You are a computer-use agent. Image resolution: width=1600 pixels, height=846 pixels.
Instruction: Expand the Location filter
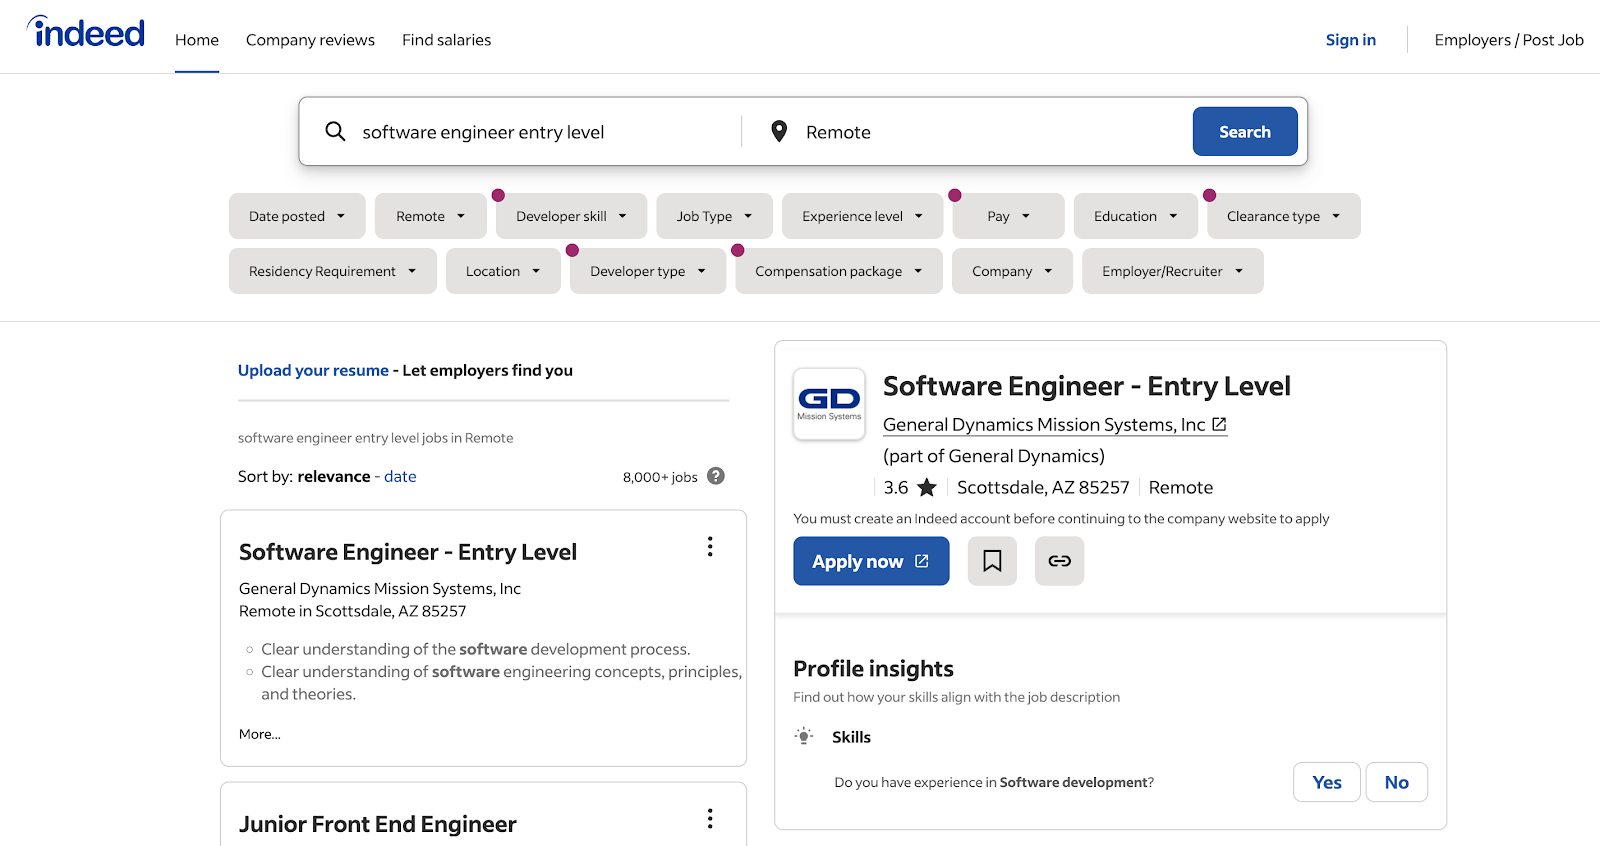pos(503,271)
